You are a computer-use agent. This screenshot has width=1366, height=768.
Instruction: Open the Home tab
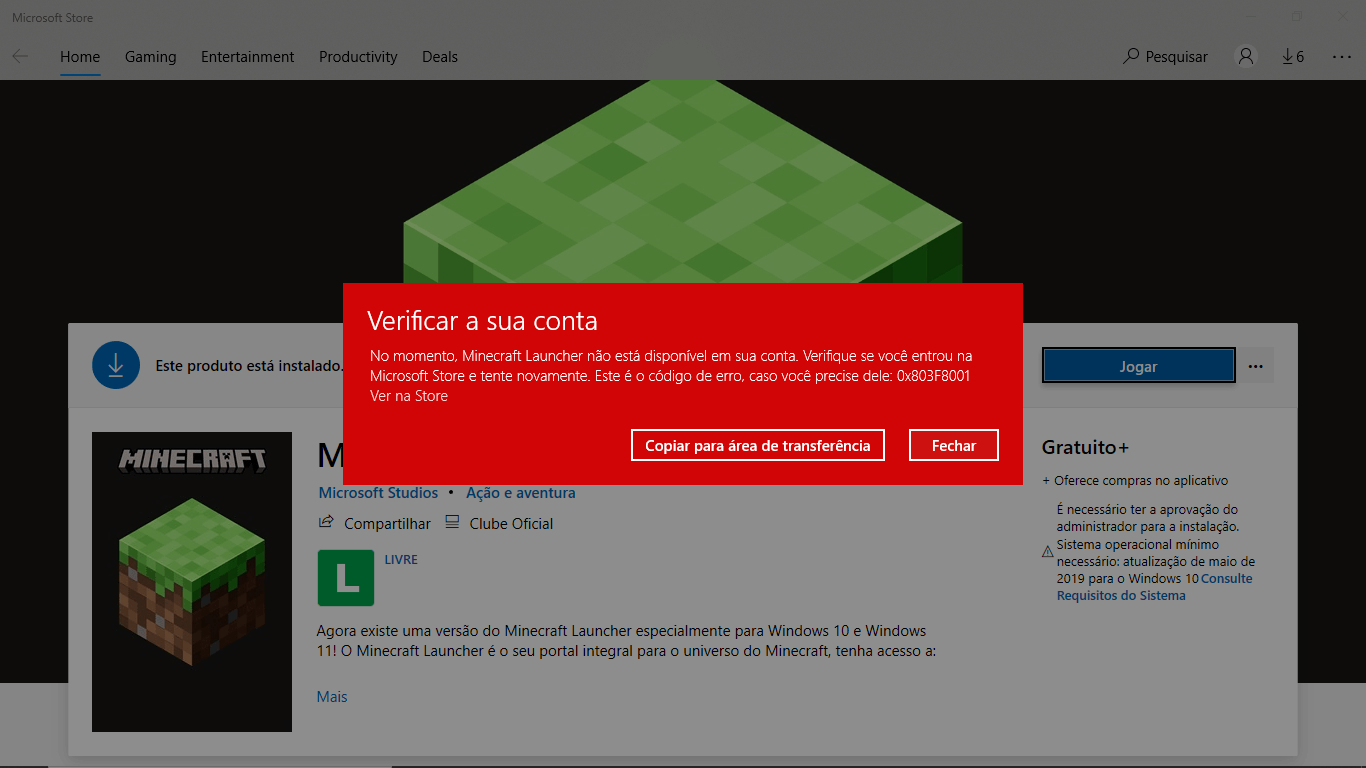pos(80,57)
